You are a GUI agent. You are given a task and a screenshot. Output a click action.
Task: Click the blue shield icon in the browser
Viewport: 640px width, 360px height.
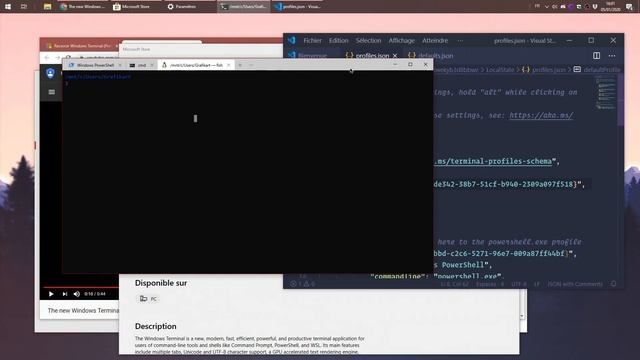click(x=51, y=73)
